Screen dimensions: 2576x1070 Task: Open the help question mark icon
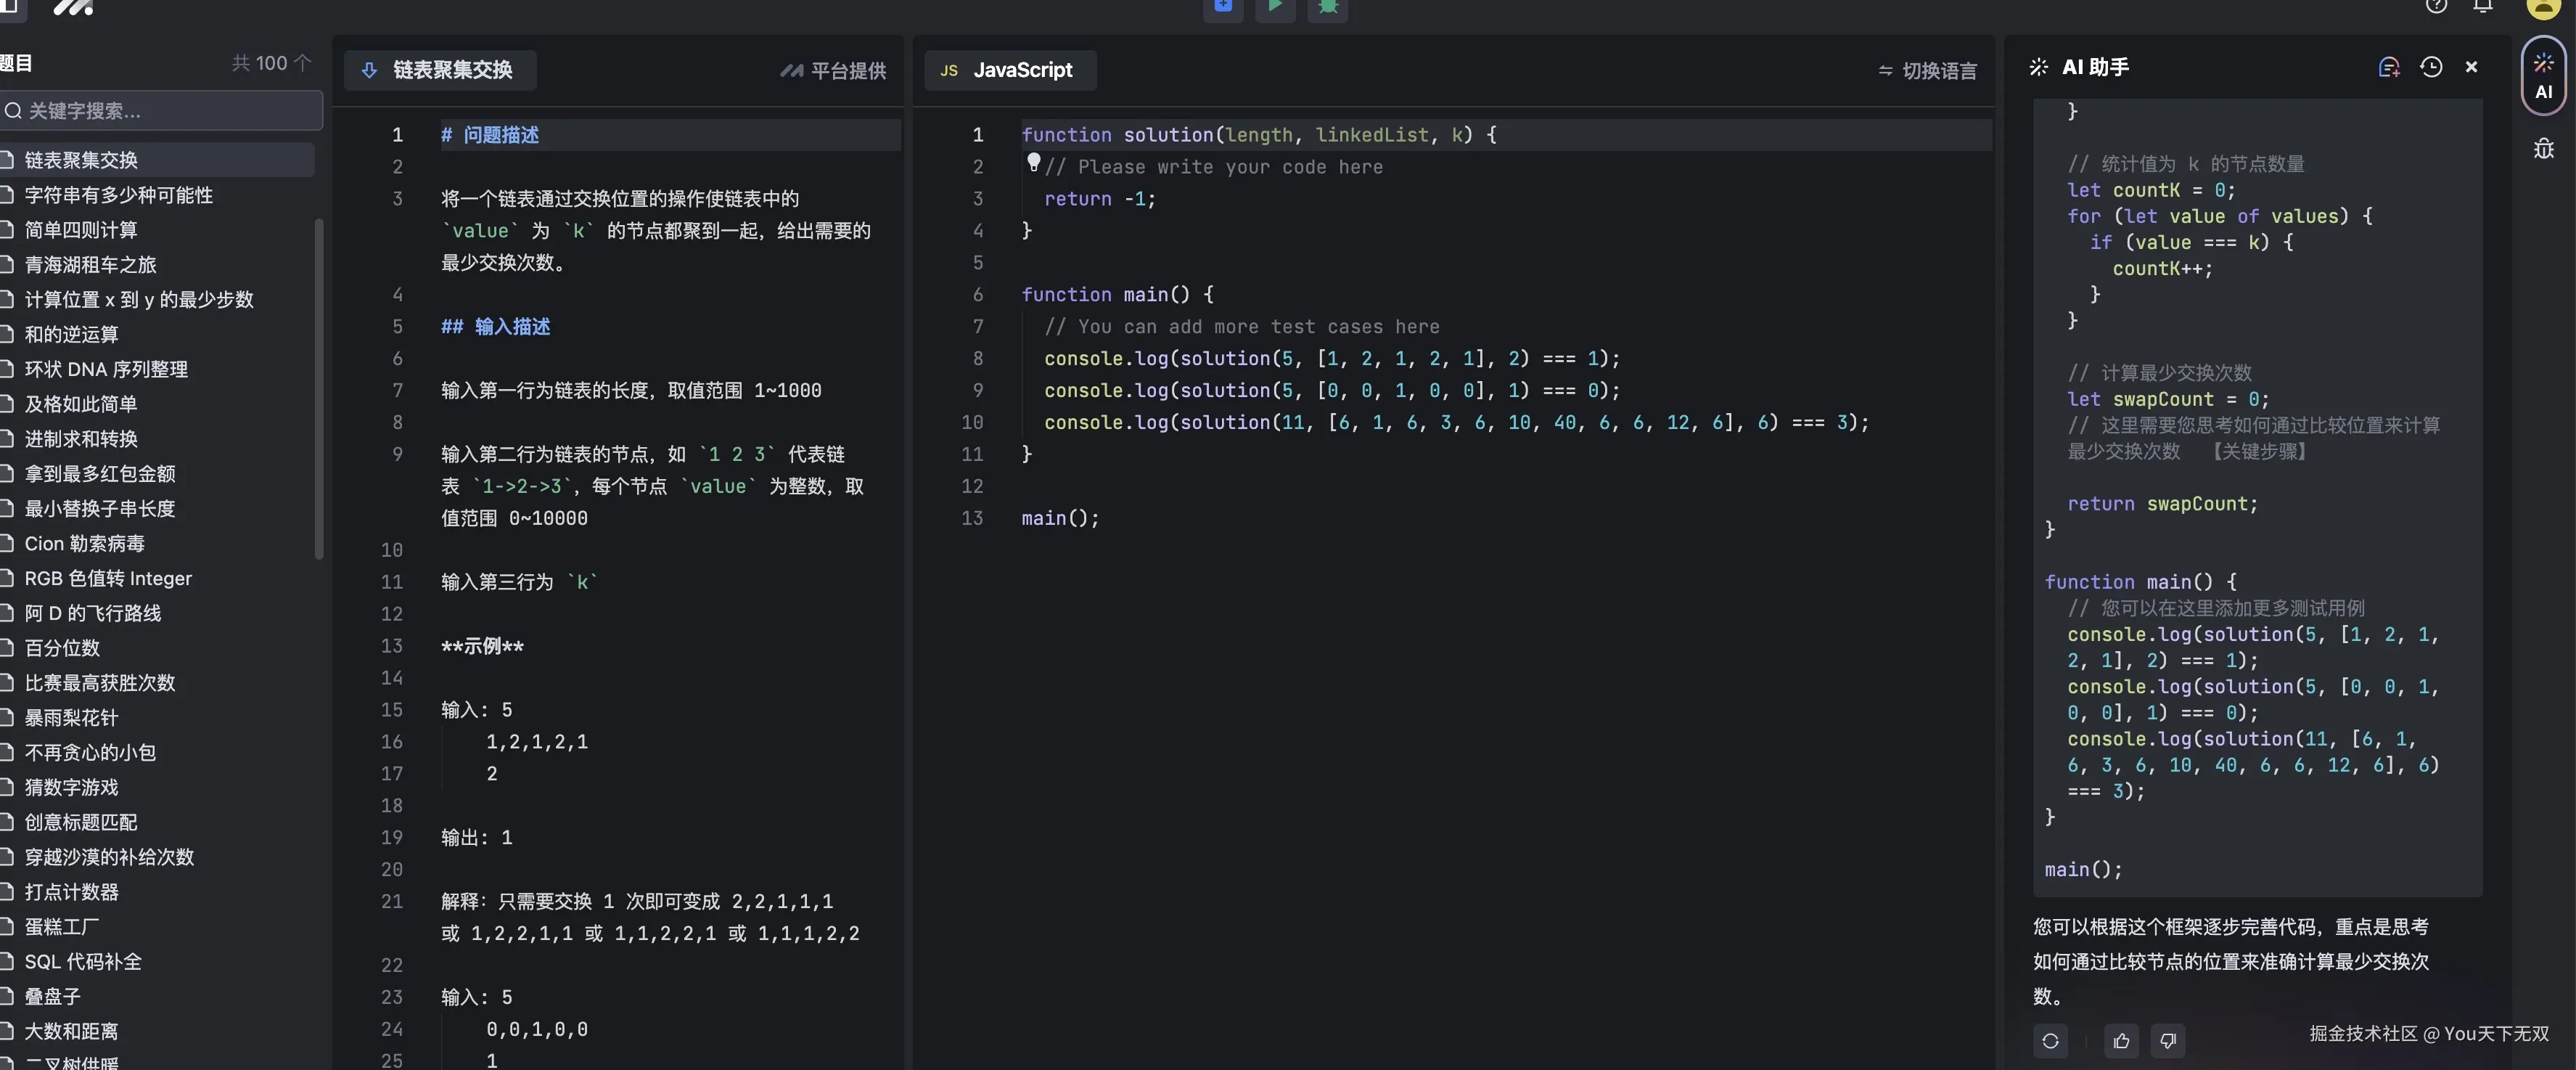tap(2436, 7)
